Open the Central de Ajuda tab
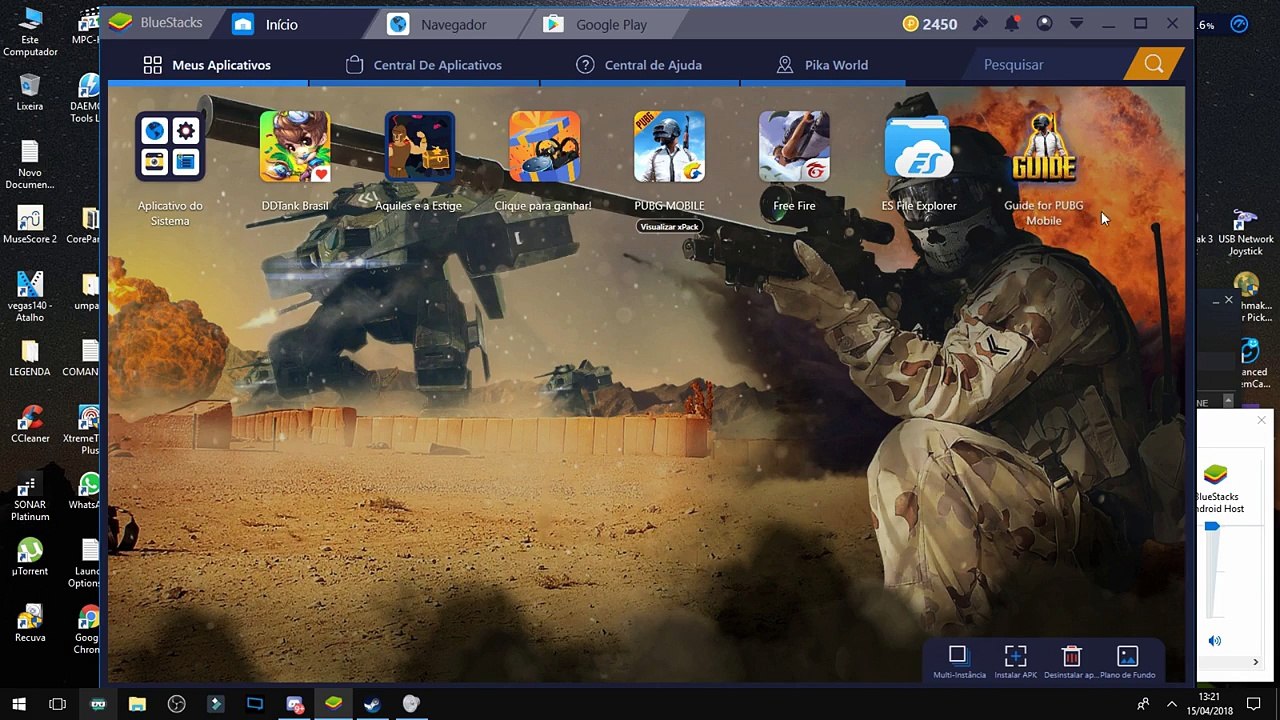This screenshot has width=1280, height=720. [639, 65]
